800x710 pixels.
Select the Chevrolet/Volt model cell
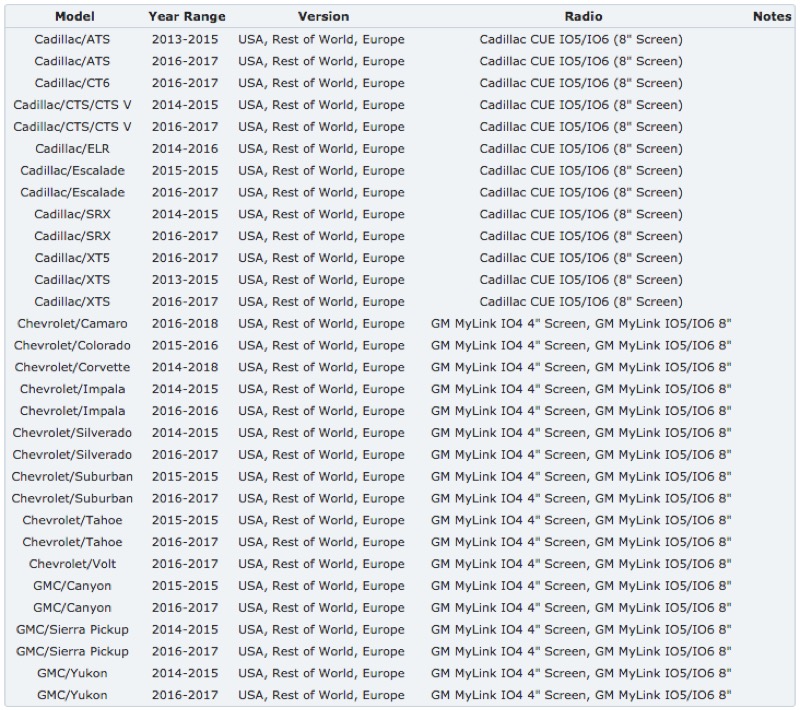point(72,564)
